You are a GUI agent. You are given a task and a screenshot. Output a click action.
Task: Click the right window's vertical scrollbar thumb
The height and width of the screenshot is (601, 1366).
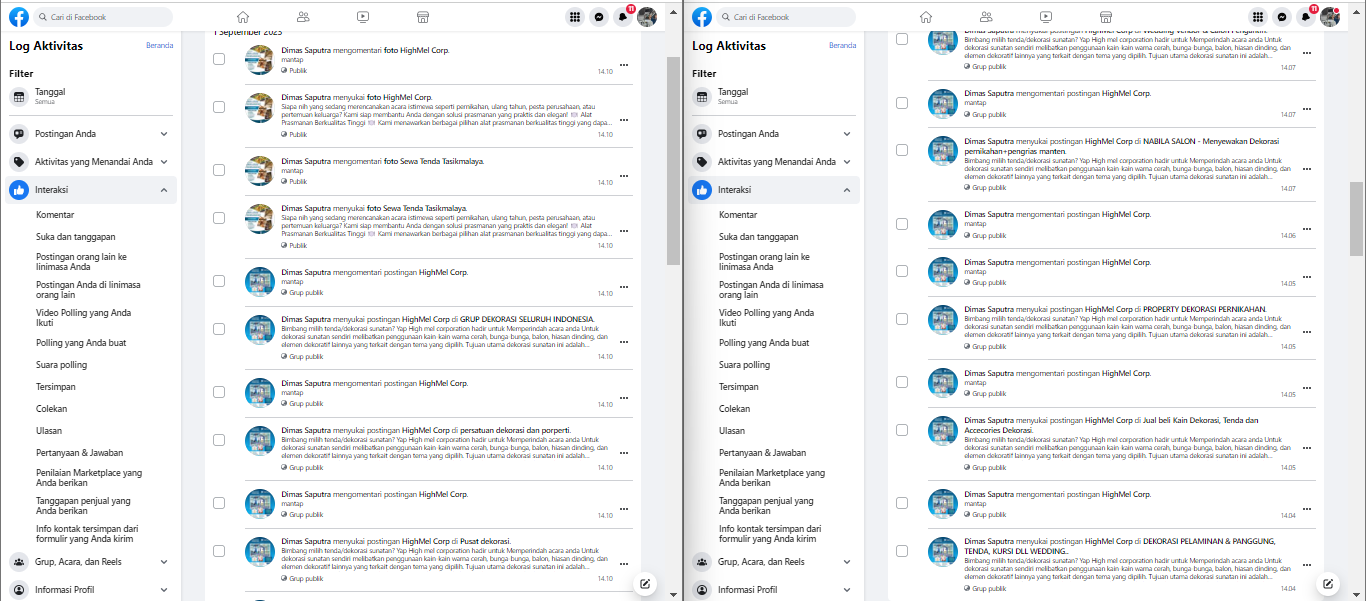1356,218
